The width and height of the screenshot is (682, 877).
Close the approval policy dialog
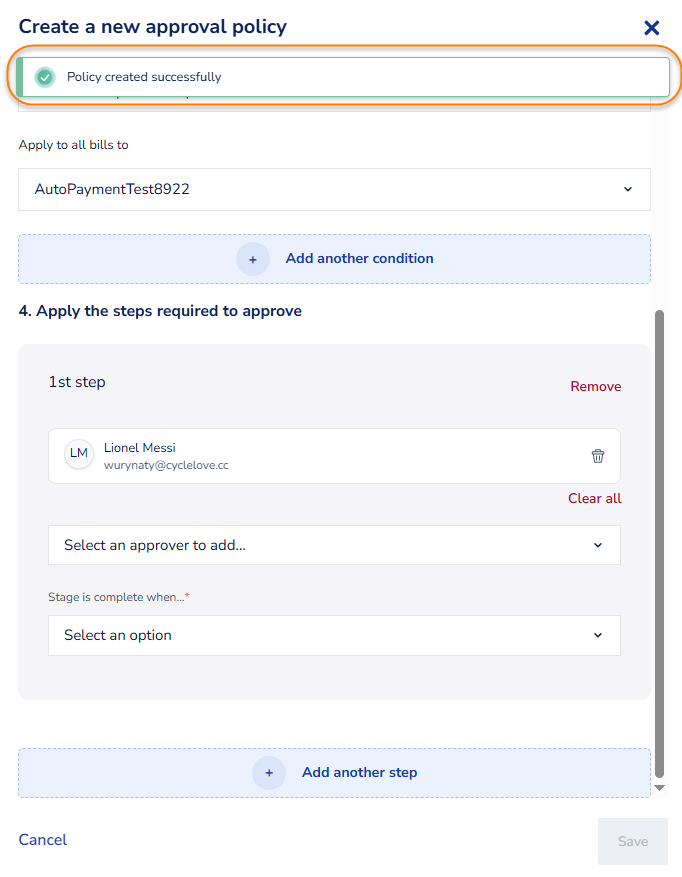651,27
